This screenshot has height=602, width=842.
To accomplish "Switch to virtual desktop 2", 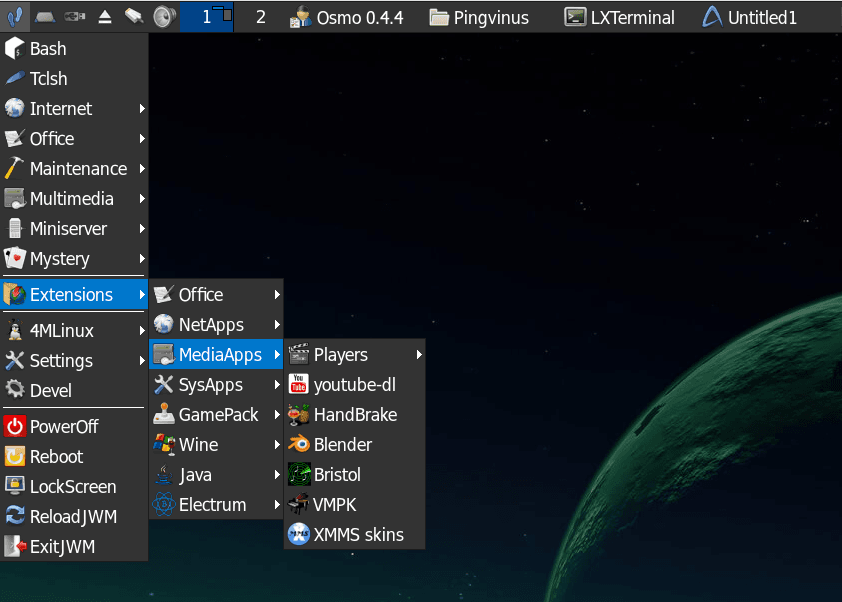I will coord(260,17).
